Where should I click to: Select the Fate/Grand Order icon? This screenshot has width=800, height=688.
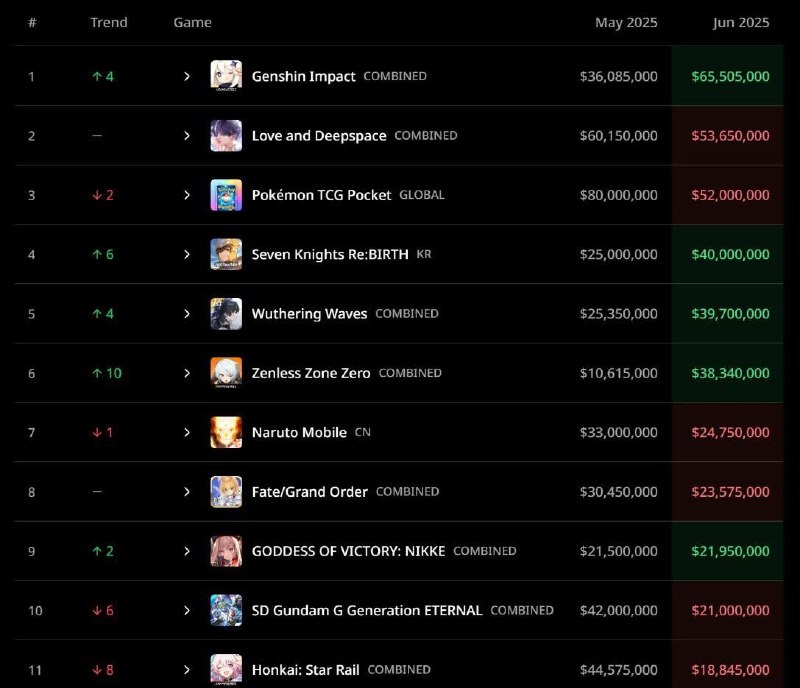(x=226, y=492)
